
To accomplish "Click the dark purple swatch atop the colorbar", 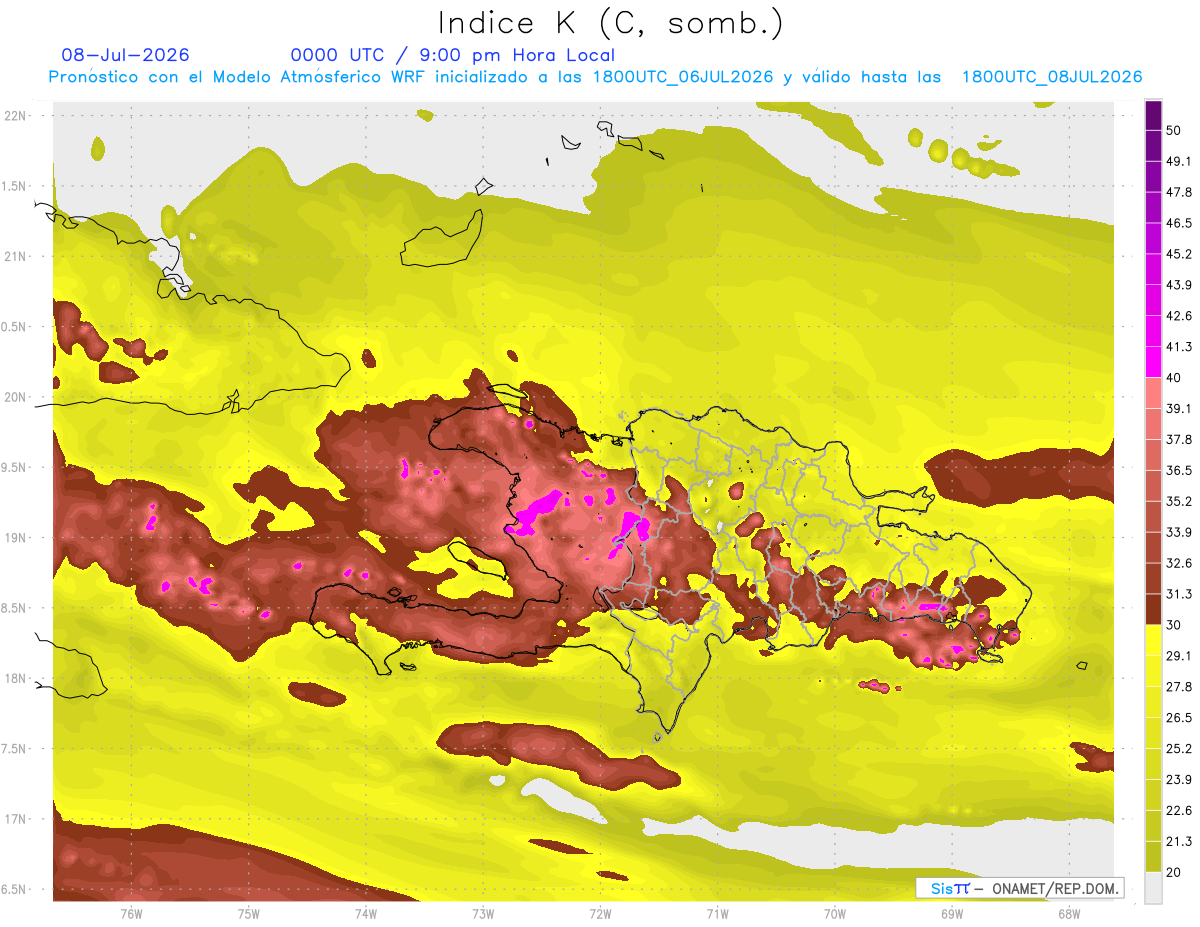I will (1153, 116).
